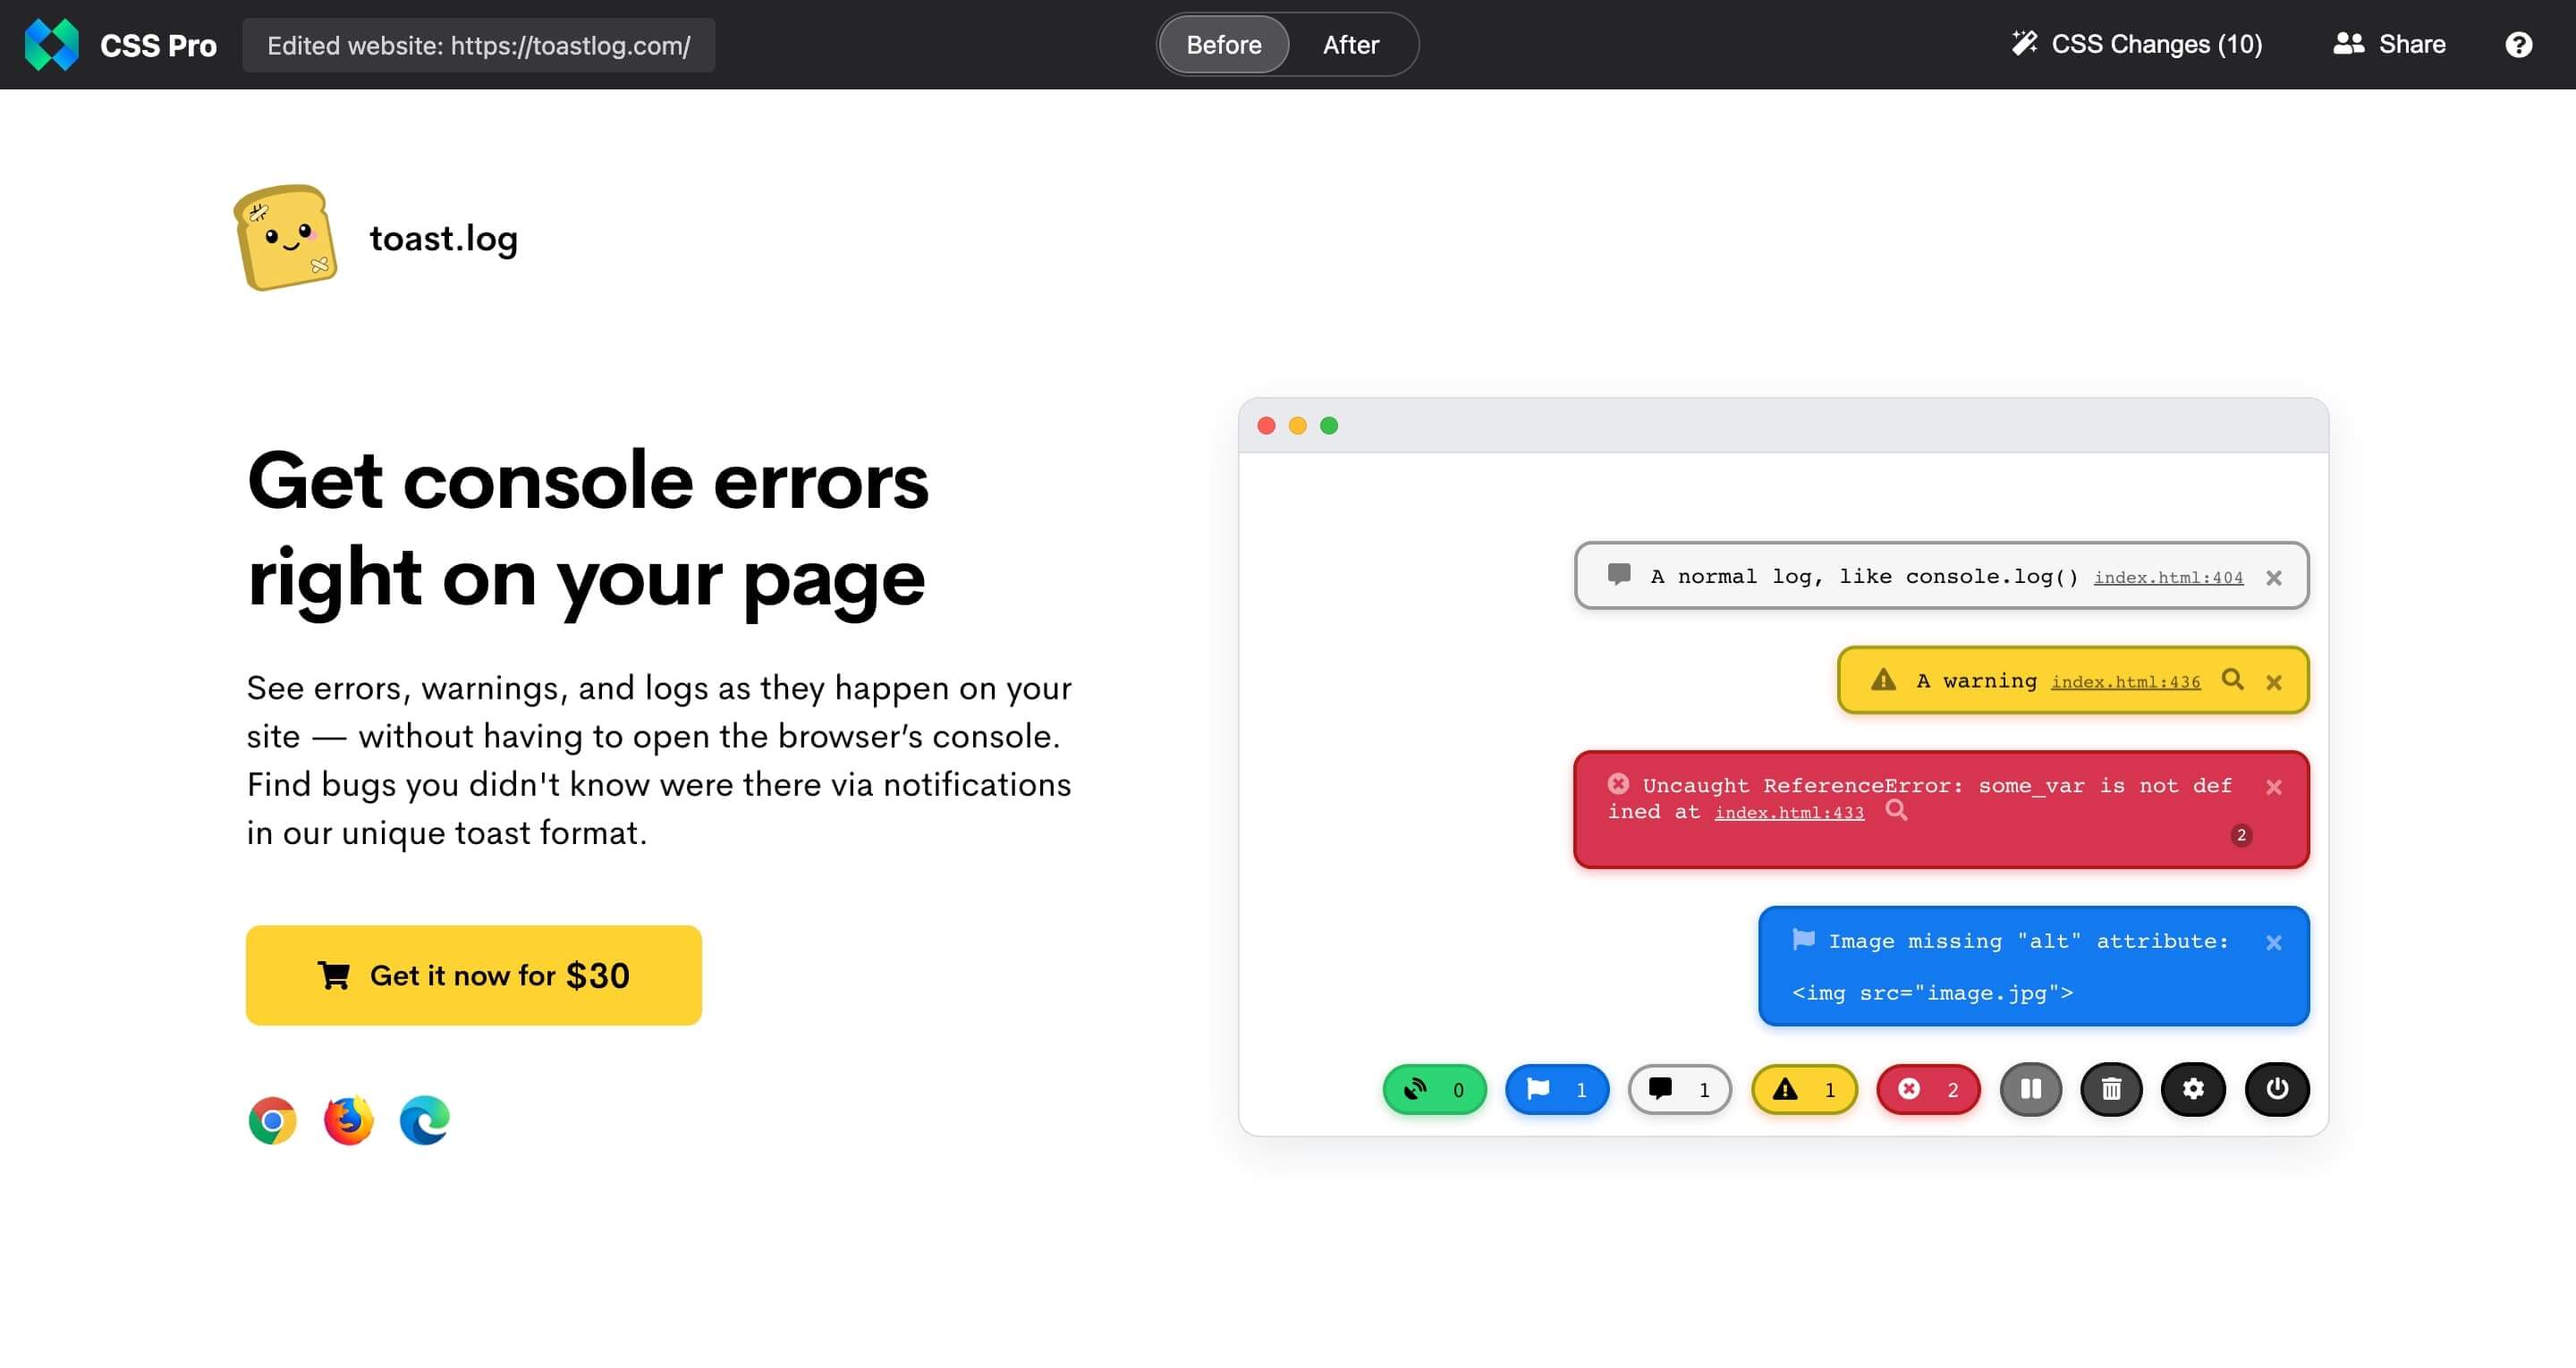Open the help question mark icon
Screen dimensions: 2576x1368
(x=2518, y=45)
